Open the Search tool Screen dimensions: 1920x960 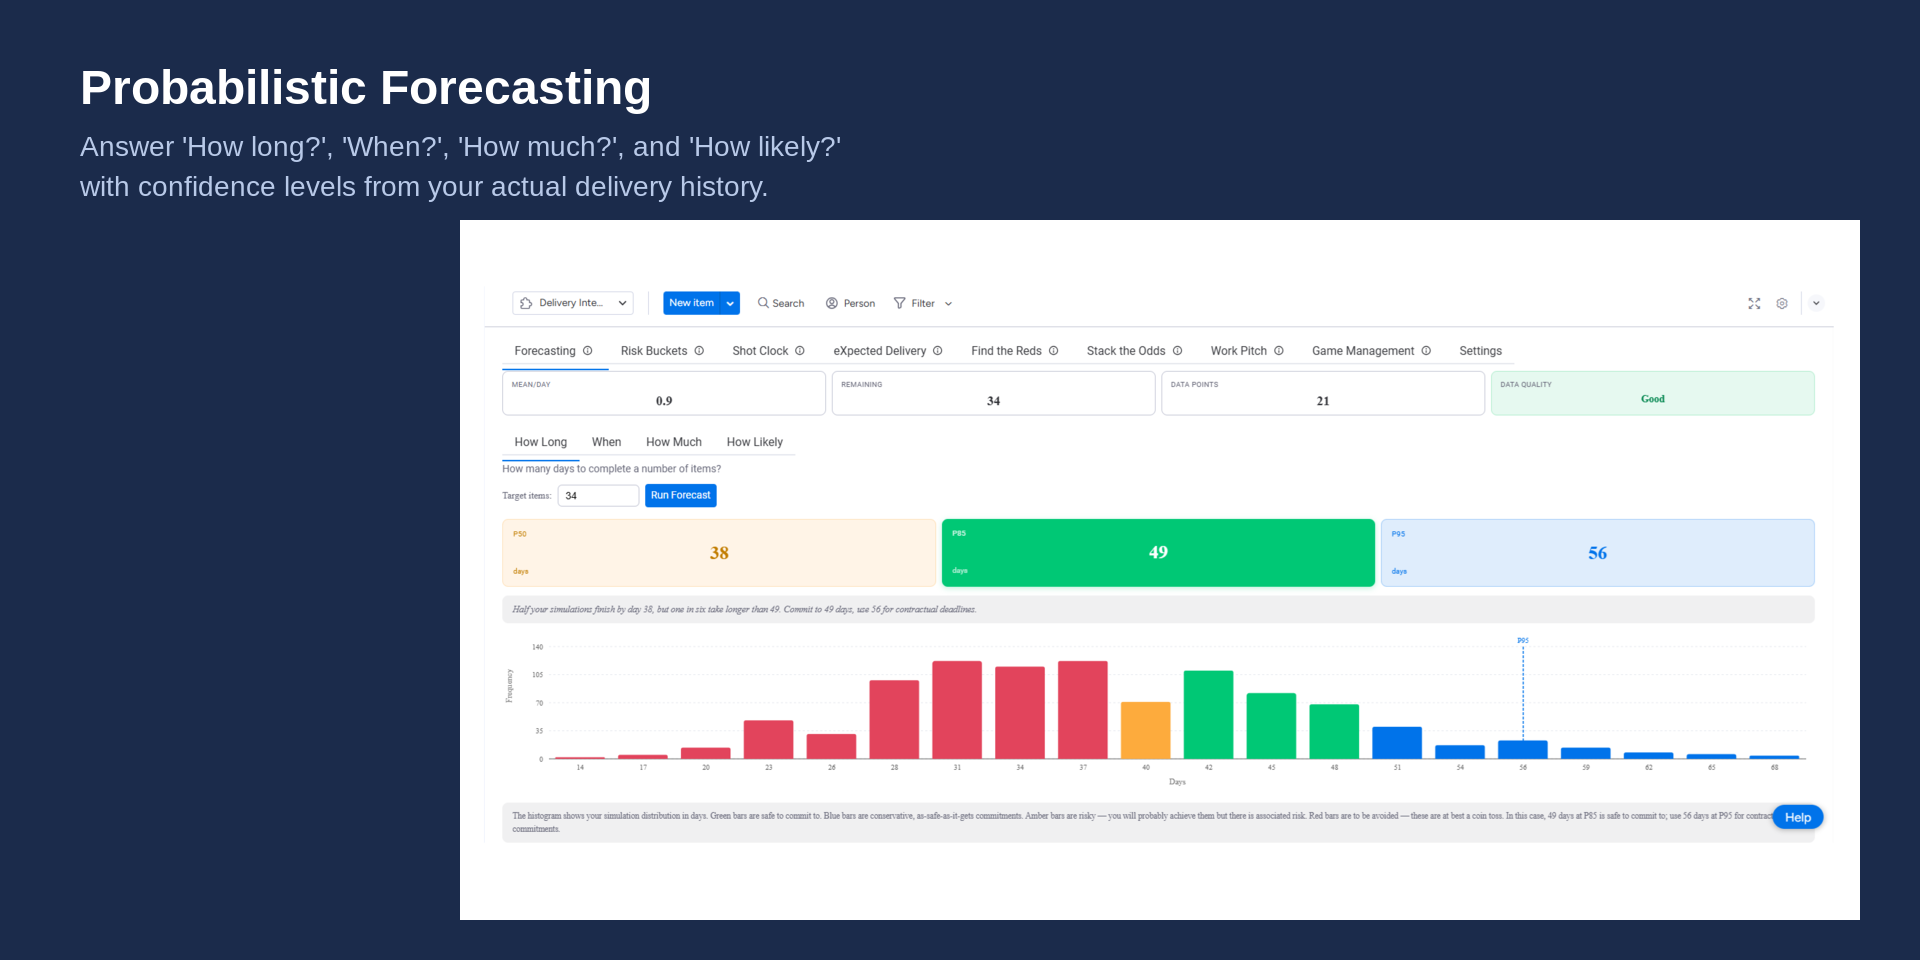pyautogui.click(x=781, y=303)
